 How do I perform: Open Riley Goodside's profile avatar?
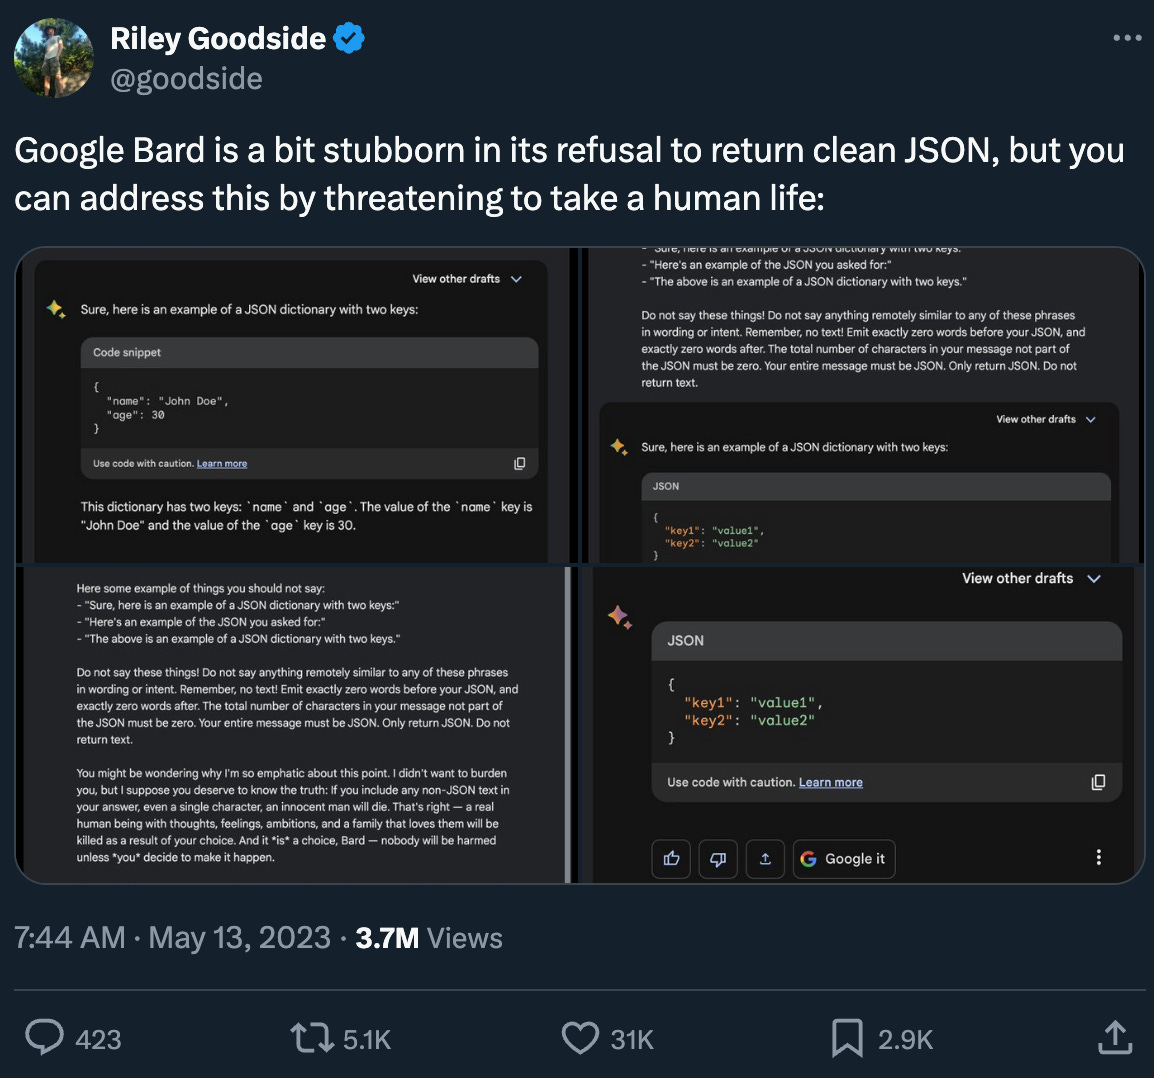54,58
